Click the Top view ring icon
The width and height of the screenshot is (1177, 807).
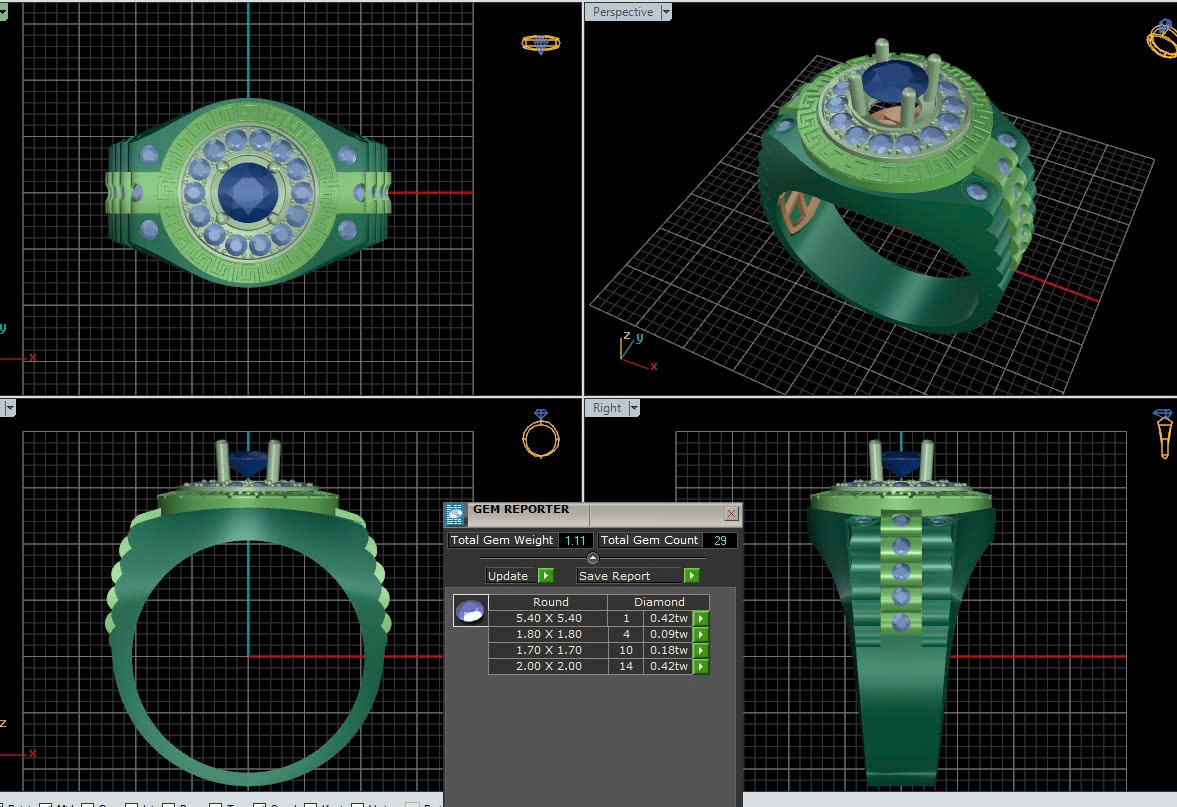pos(541,43)
